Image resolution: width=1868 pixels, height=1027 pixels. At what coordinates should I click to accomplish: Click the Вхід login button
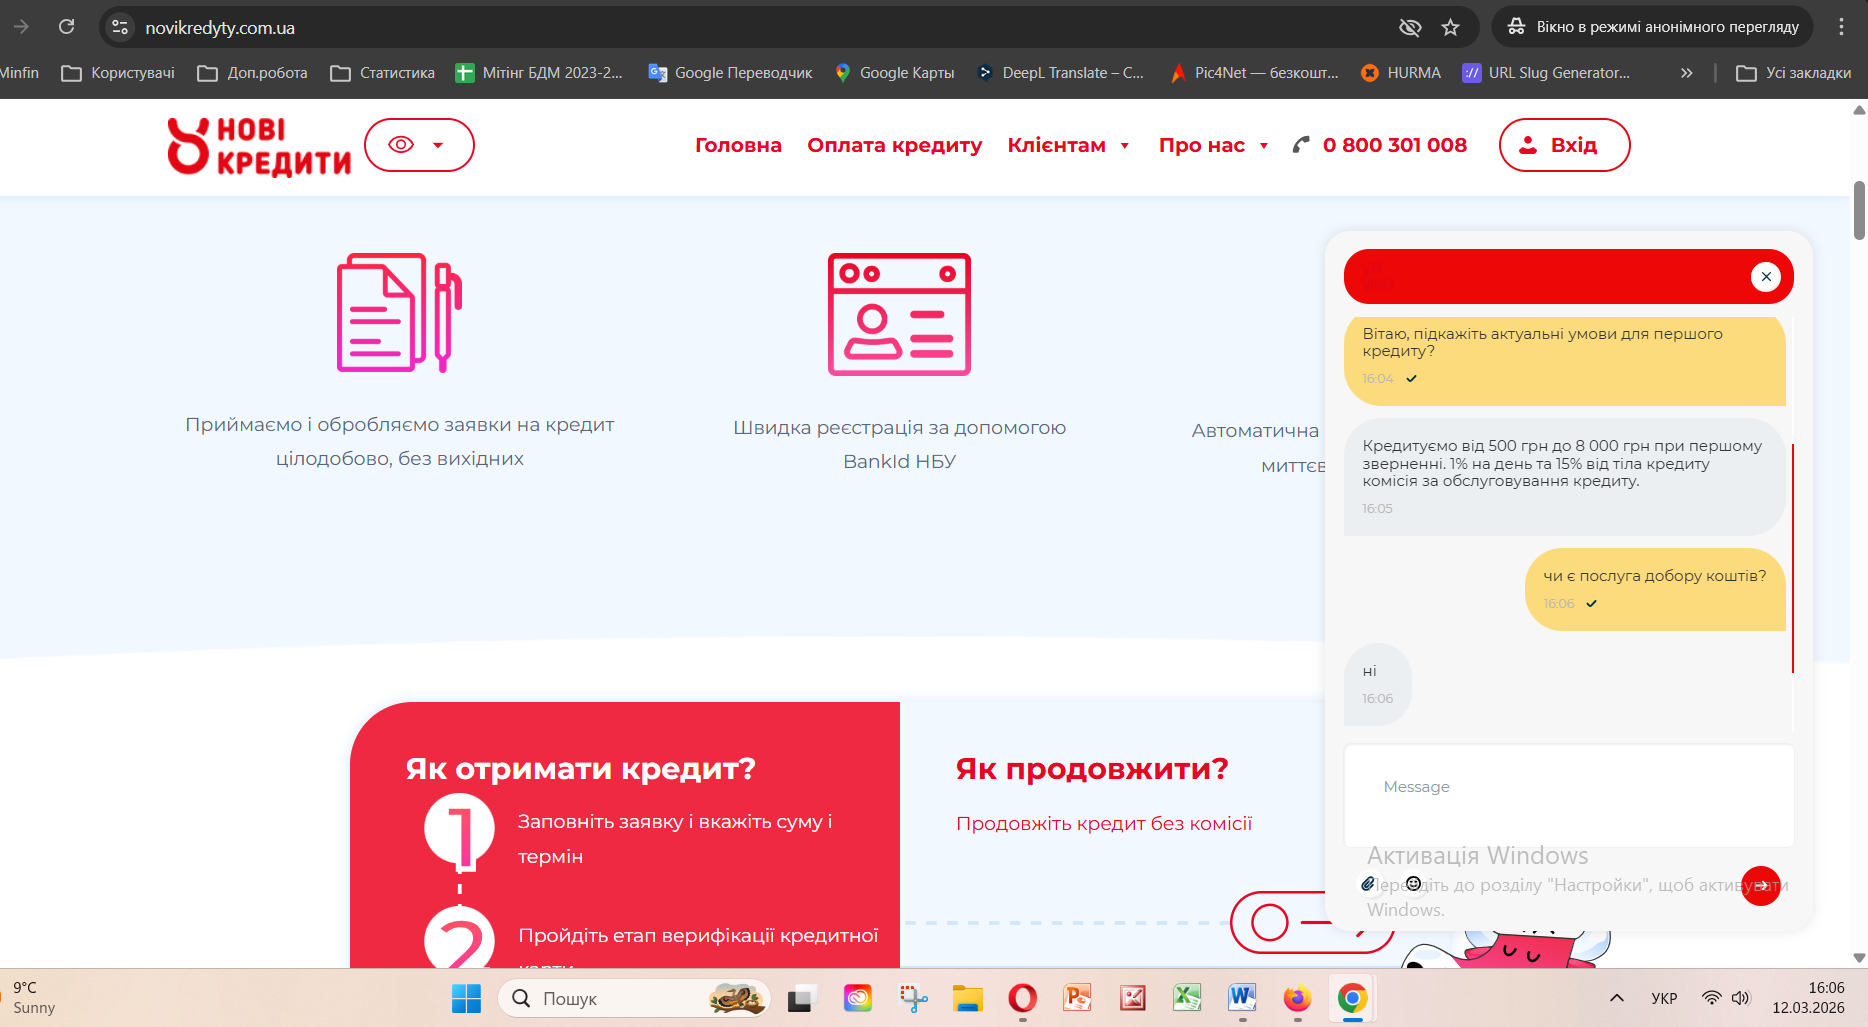coord(1564,145)
